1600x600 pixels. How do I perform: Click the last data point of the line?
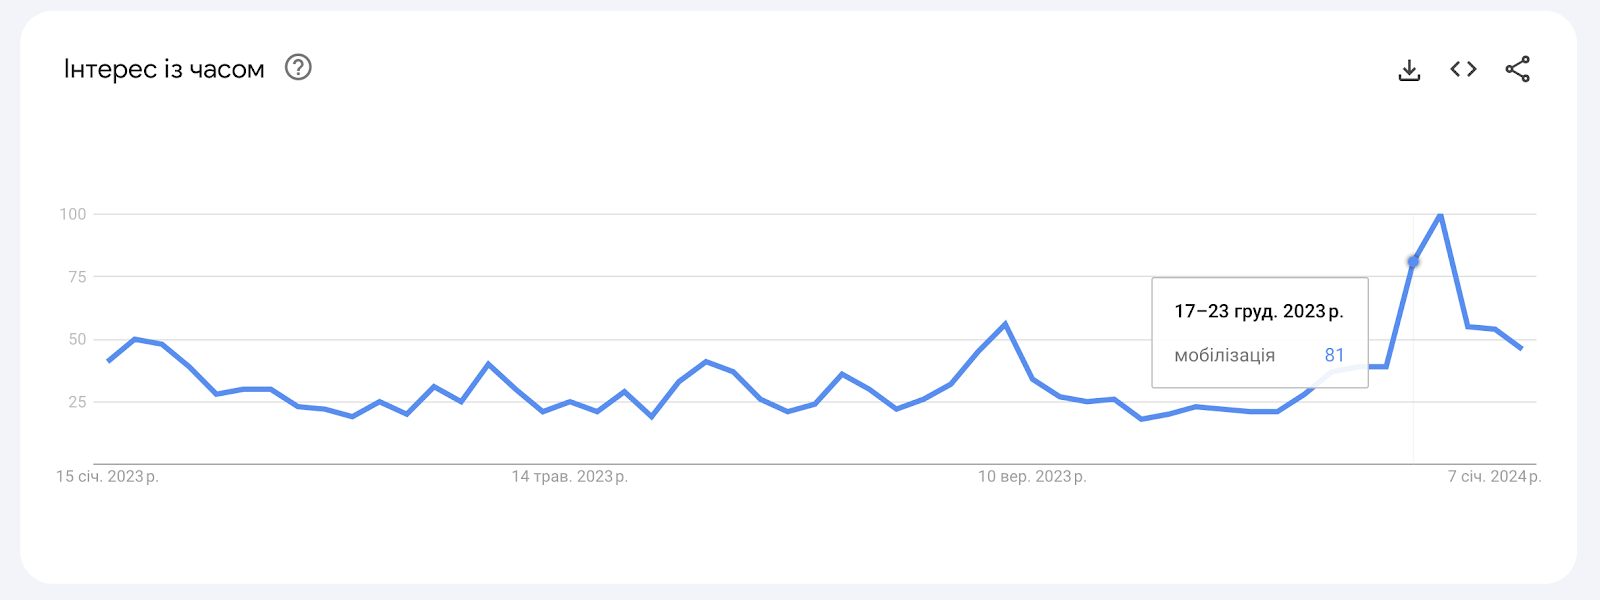pos(1521,348)
